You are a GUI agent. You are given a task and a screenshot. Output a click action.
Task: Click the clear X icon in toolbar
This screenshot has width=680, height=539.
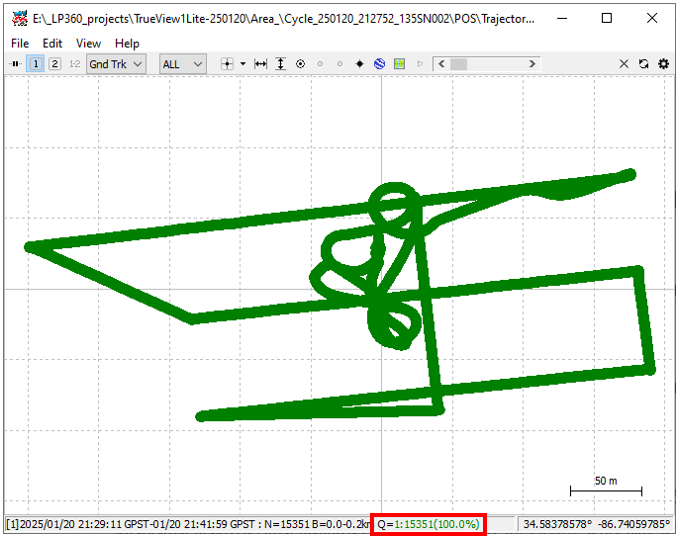[624, 64]
